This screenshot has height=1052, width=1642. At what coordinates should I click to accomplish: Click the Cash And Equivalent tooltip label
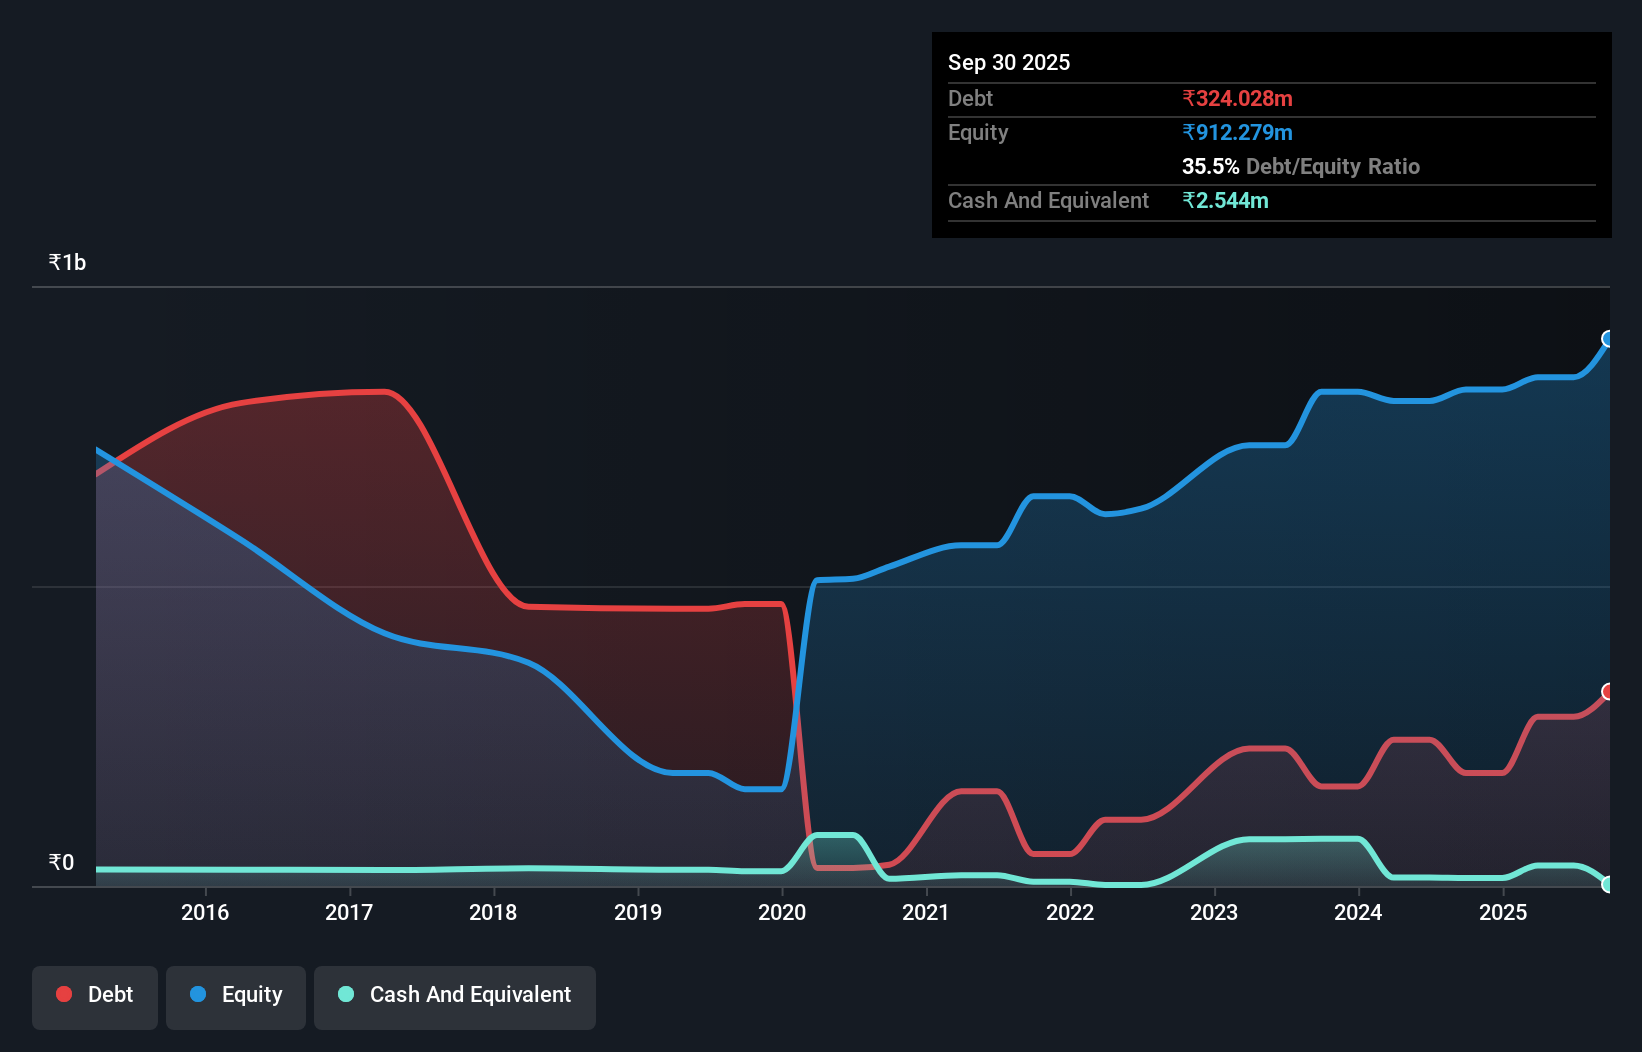(x=1048, y=200)
